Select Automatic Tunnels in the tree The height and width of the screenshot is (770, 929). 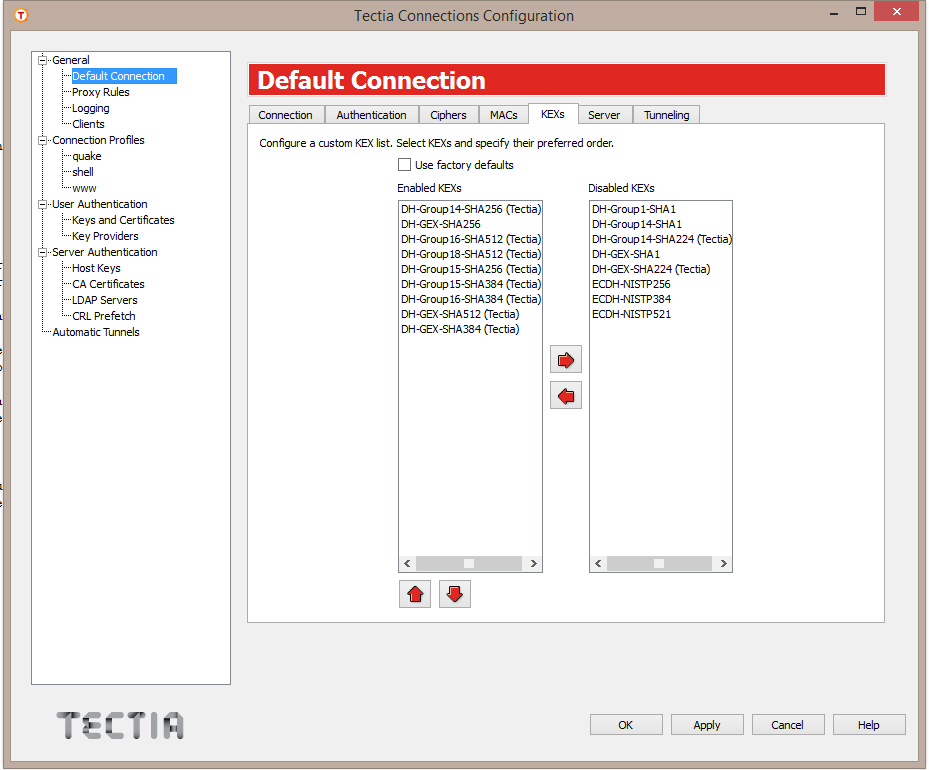click(x=96, y=332)
